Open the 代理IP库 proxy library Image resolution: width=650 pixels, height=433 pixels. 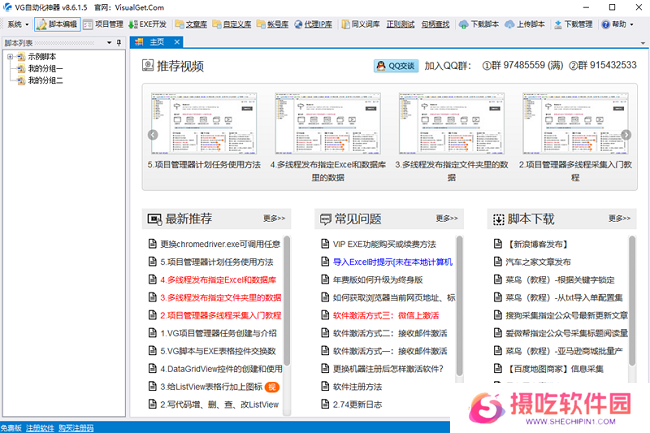[313, 24]
